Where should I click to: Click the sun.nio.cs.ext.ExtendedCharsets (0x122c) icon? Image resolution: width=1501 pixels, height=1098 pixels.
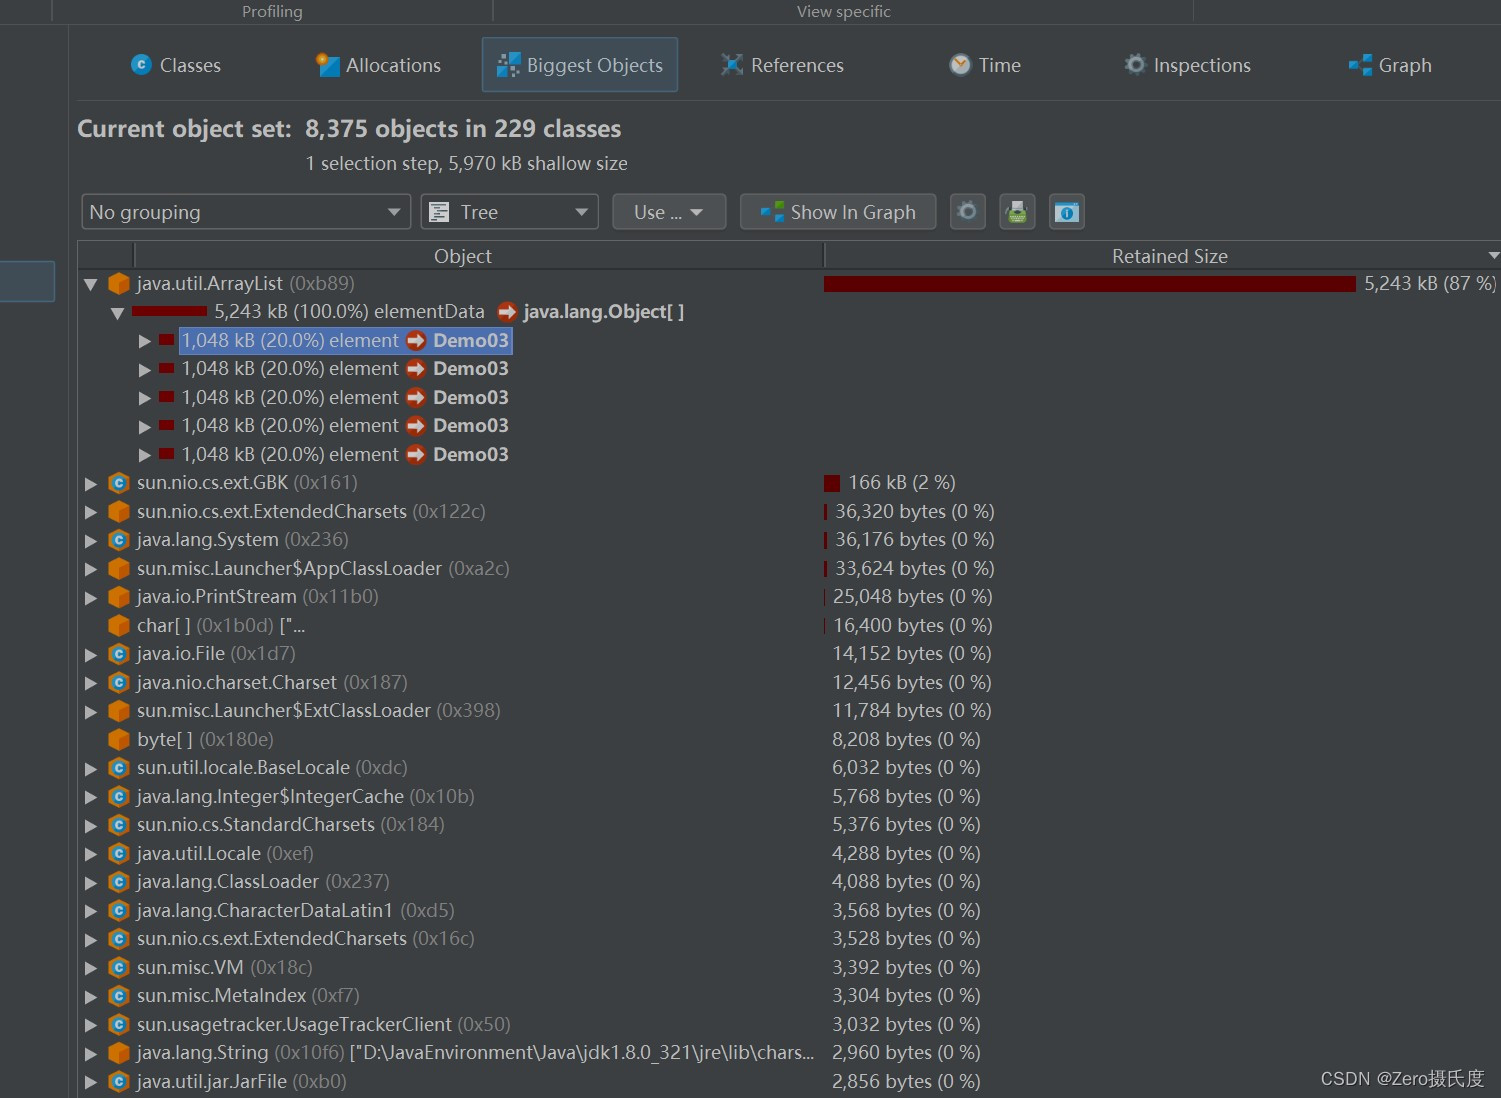coord(119,512)
